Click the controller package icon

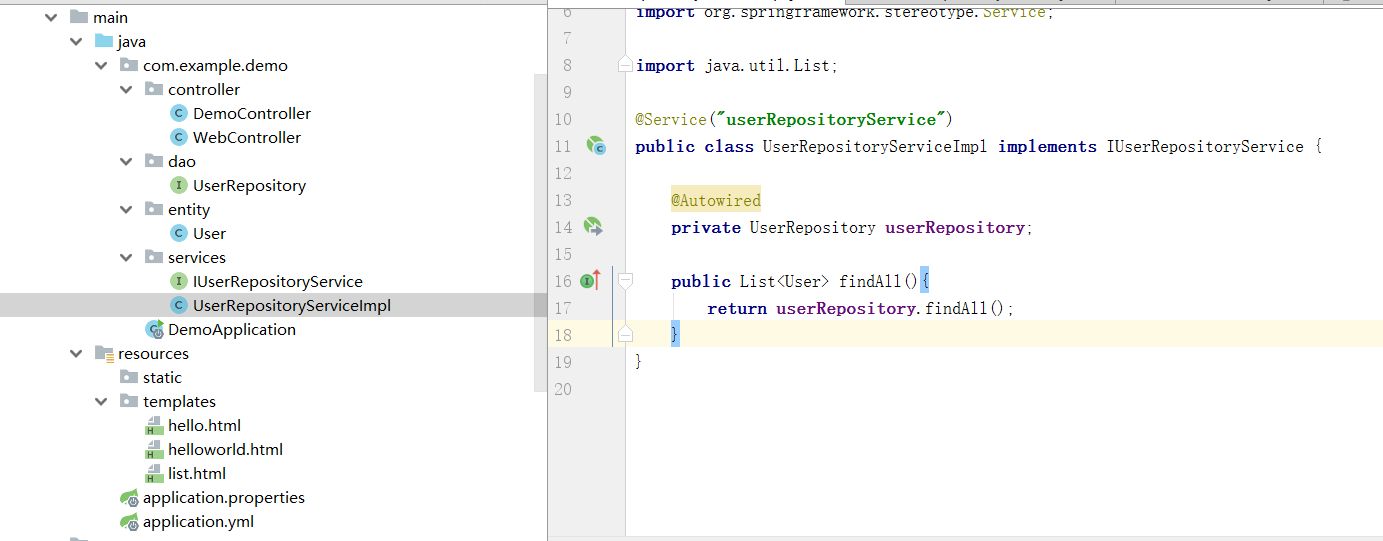(153, 89)
